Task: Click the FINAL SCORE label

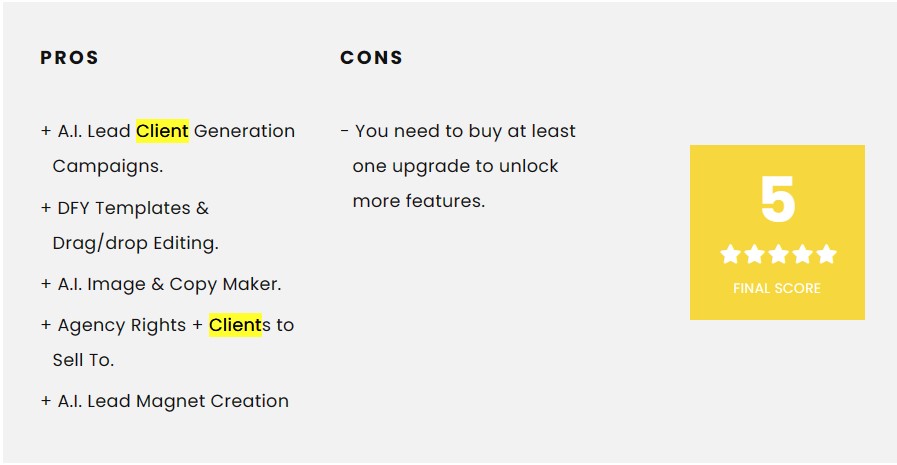Action: (x=777, y=288)
